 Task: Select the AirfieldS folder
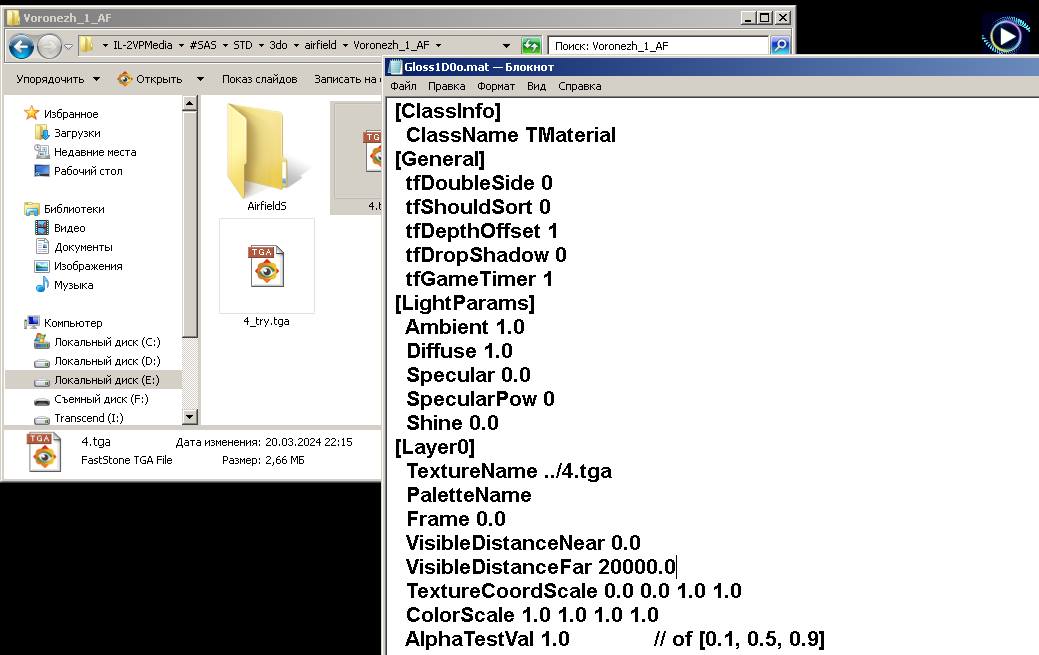[x=266, y=158]
